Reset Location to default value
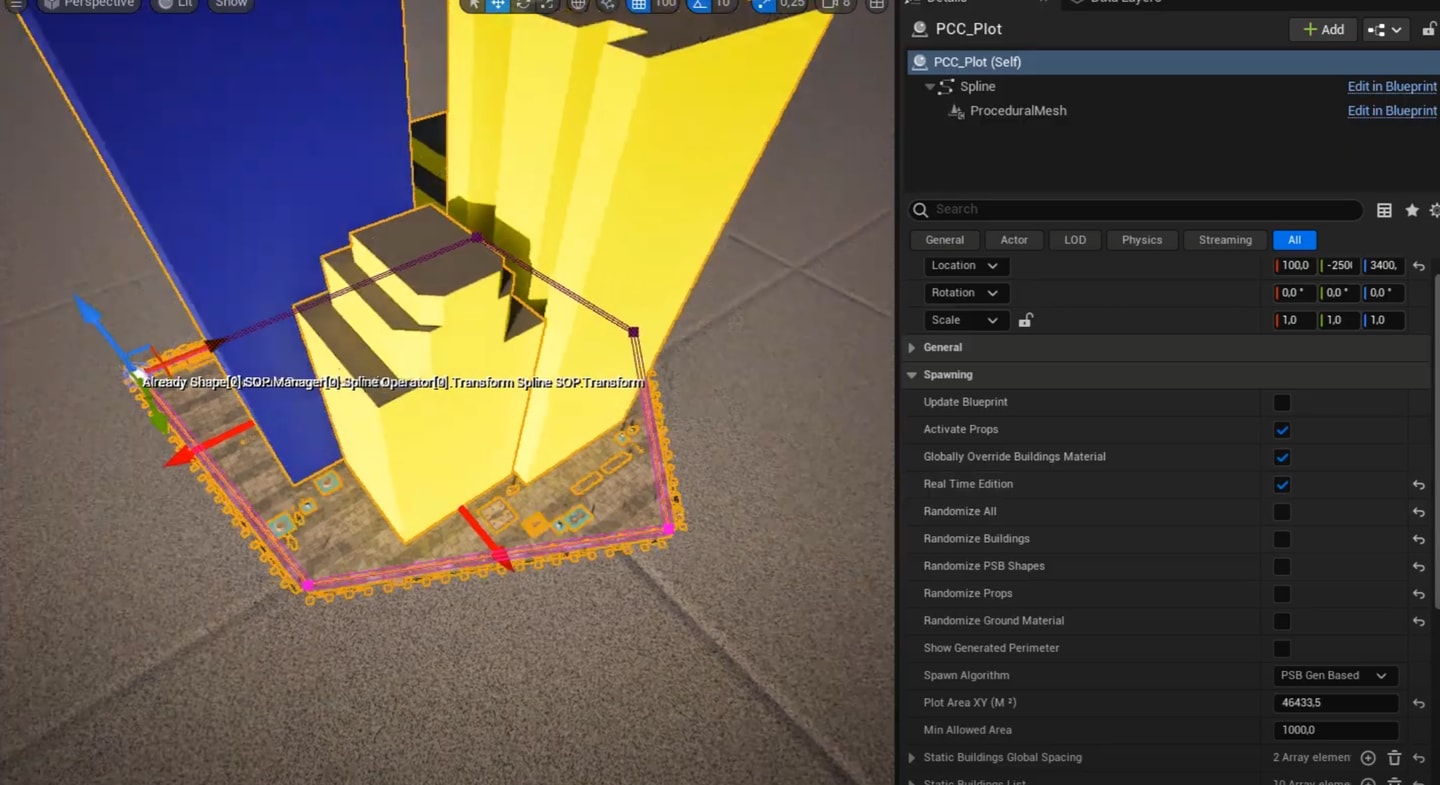This screenshot has height=785, width=1440. tap(1418, 266)
